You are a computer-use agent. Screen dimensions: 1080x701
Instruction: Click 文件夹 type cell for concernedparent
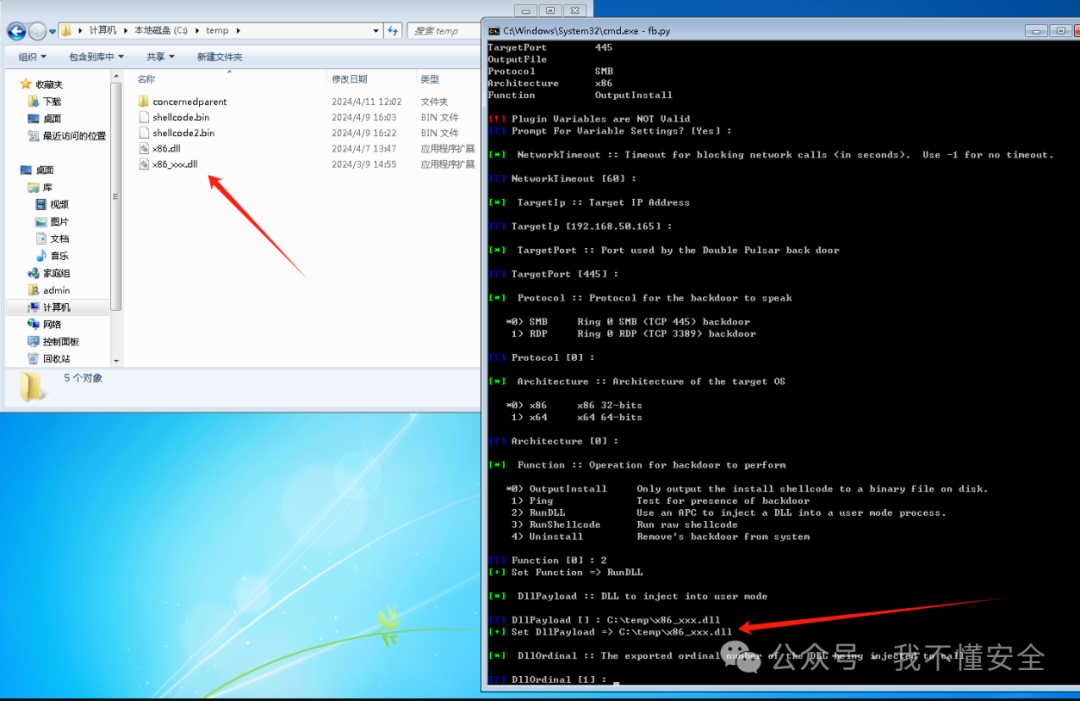(x=434, y=101)
